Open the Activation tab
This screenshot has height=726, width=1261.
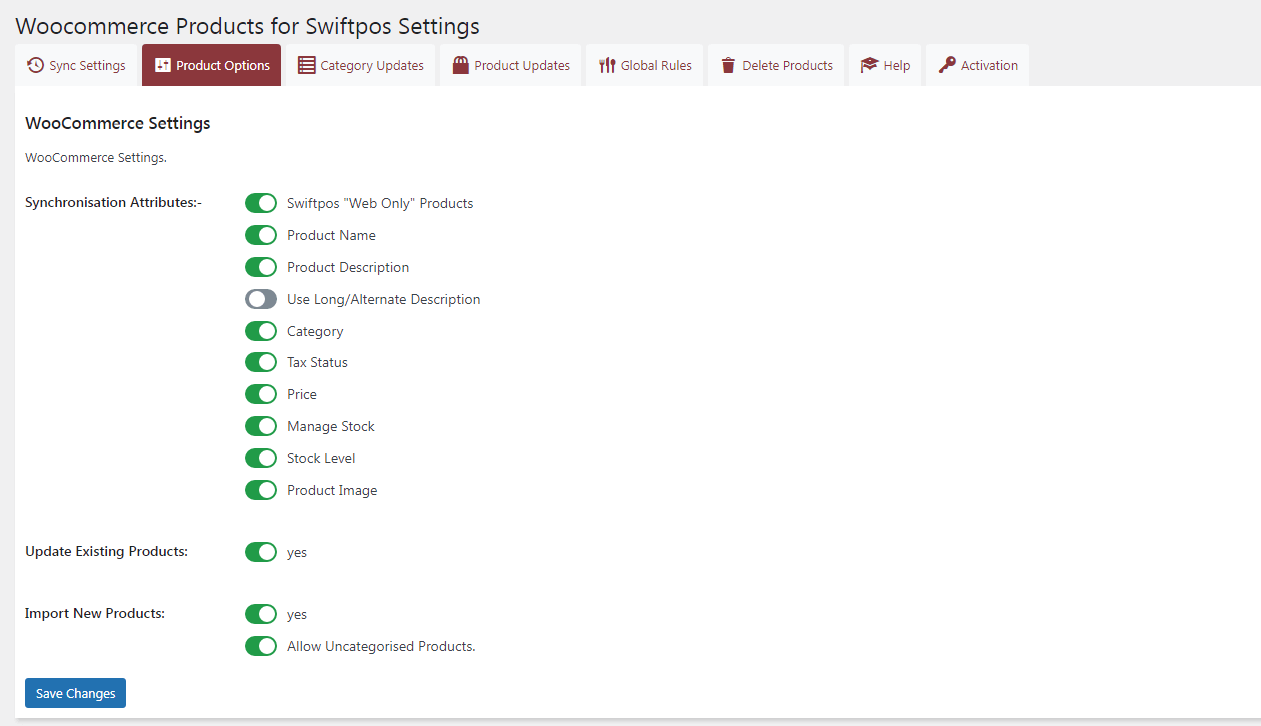coord(978,65)
